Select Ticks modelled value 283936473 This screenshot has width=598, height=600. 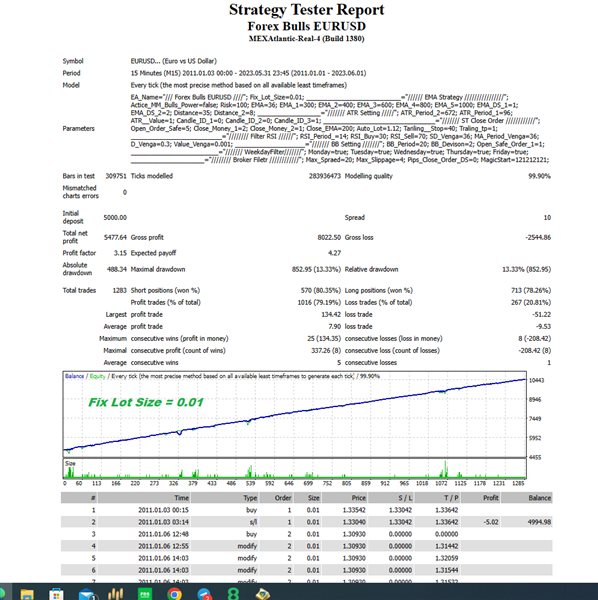[325, 176]
